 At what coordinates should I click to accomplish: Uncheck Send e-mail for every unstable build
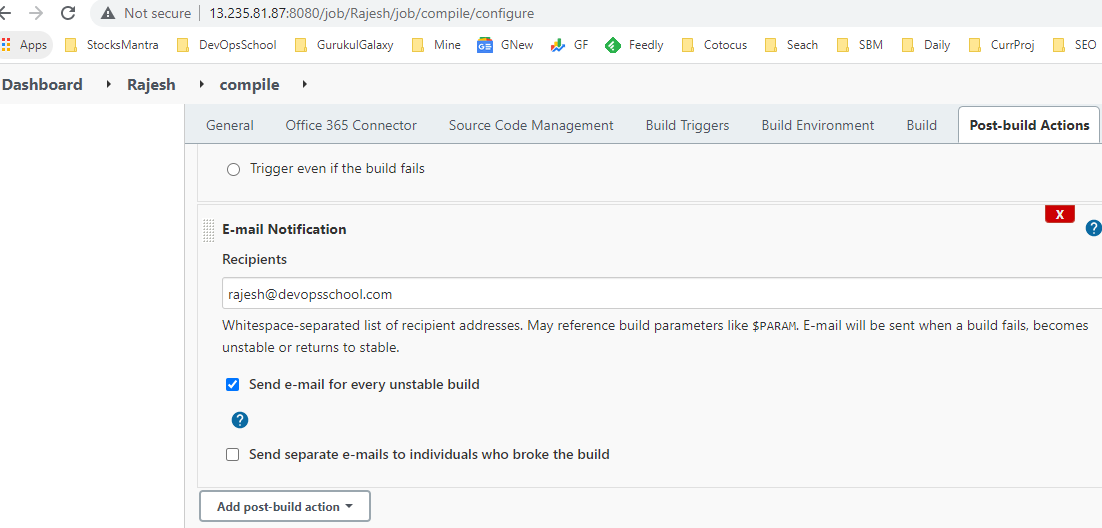point(233,385)
